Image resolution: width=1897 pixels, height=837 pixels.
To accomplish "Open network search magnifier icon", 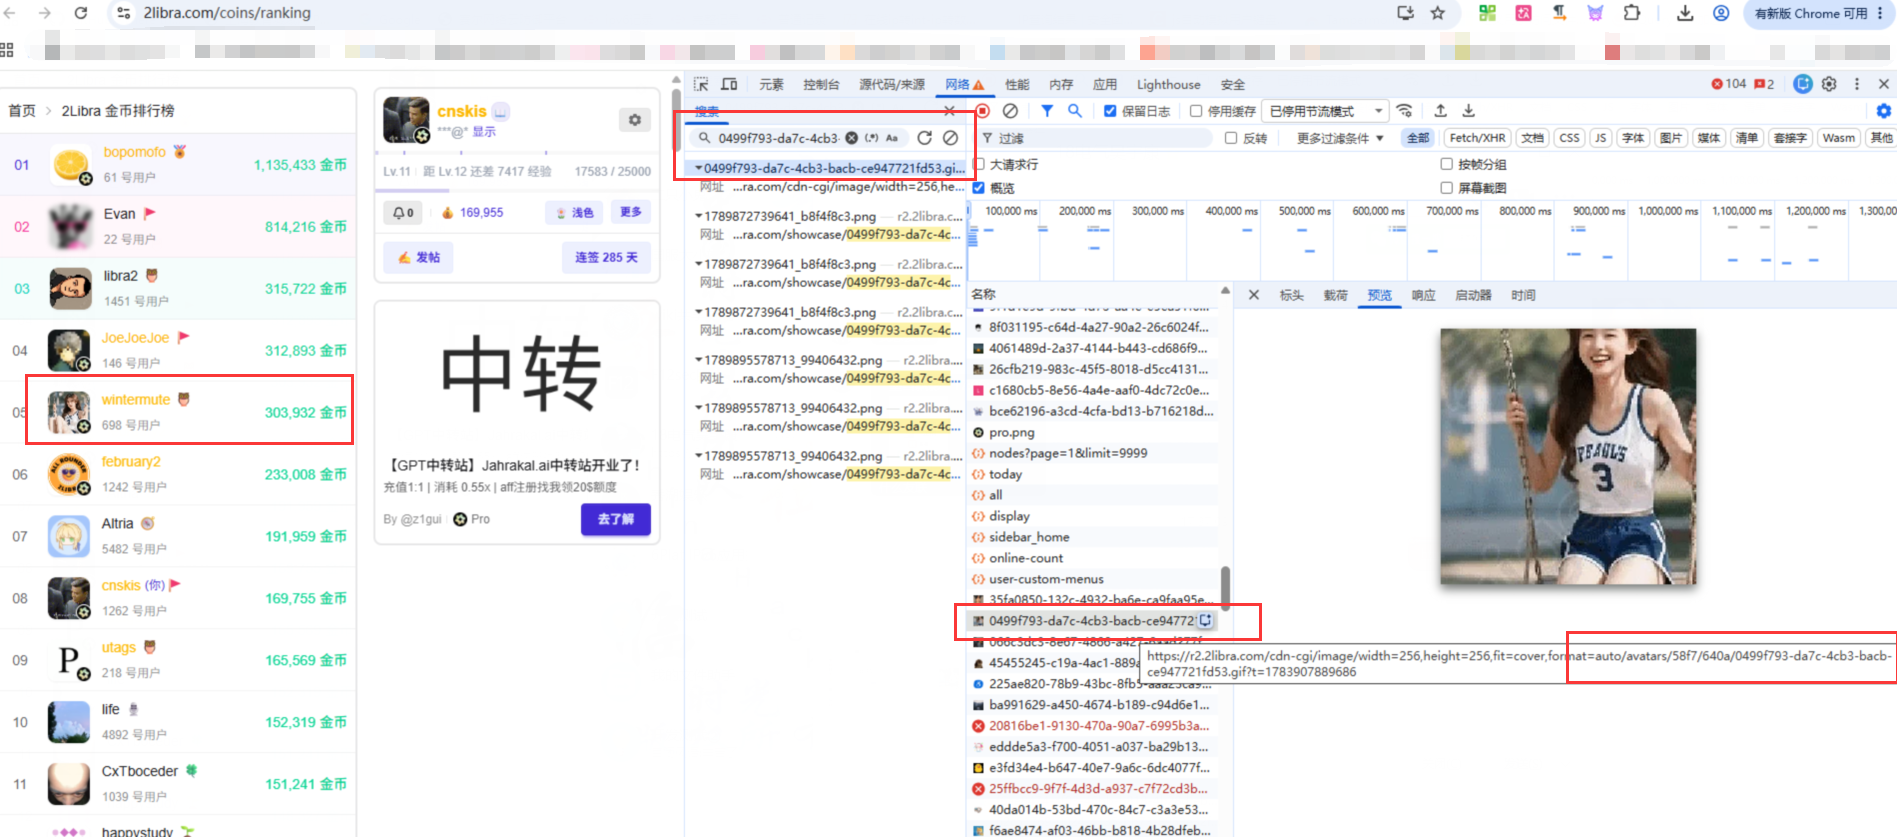I will click(1075, 111).
